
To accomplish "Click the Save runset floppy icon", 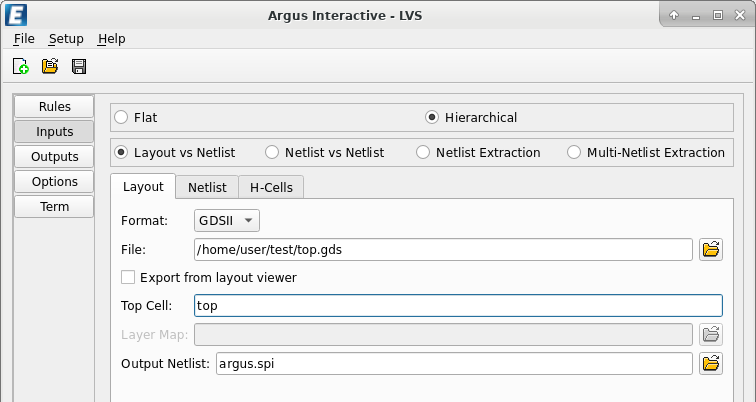I will pos(79,67).
